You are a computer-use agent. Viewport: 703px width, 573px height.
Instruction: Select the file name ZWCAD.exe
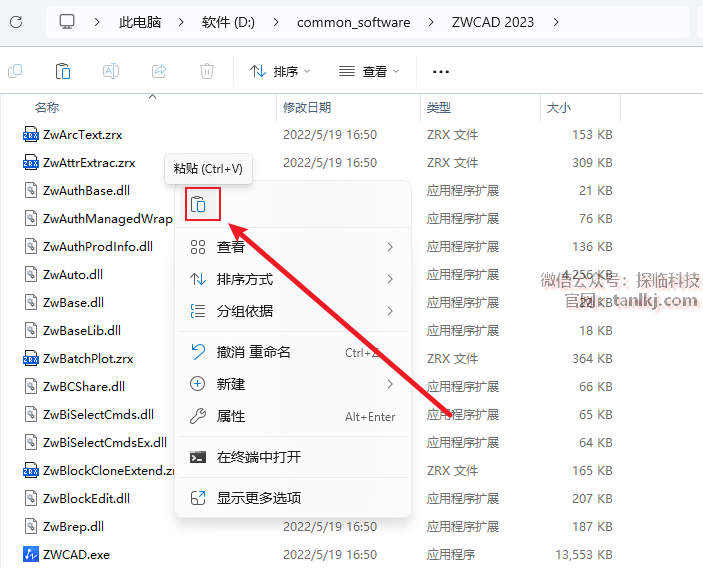pyautogui.click(x=76, y=555)
